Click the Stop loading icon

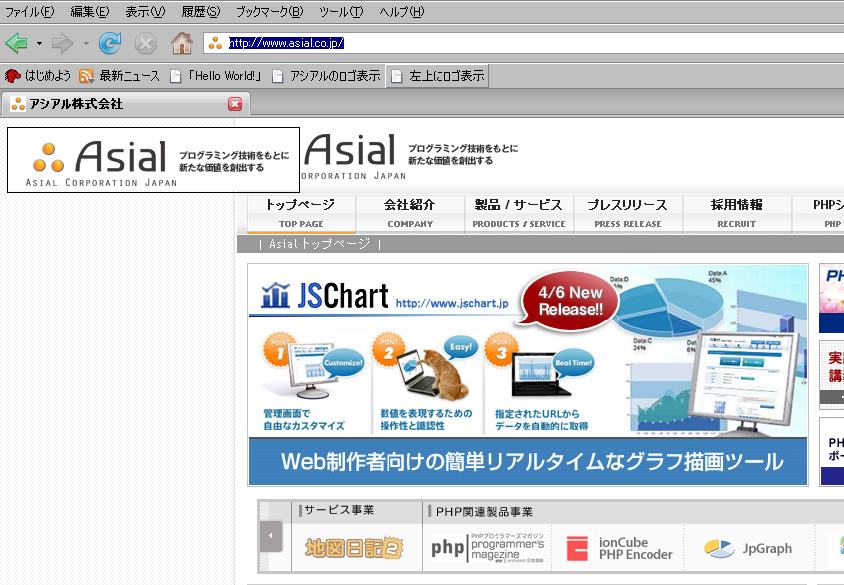pyautogui.click(x=146, y=43)
